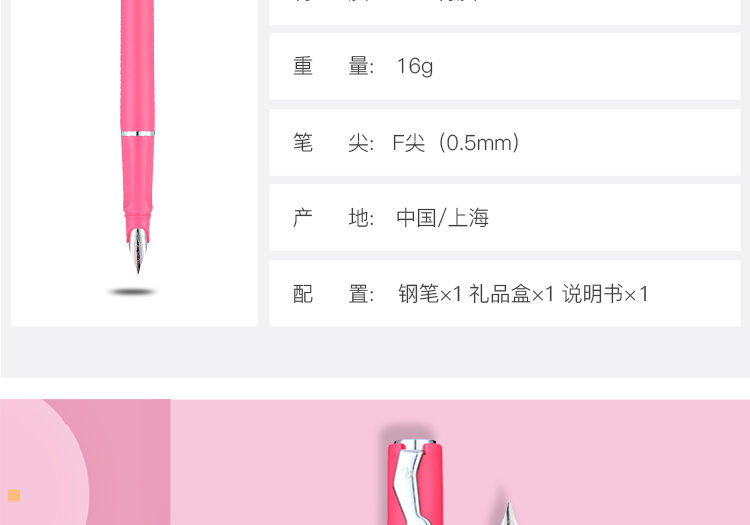Click the light pink circle shape on the banner
The image size is (750, 525).
coord(43,462)
